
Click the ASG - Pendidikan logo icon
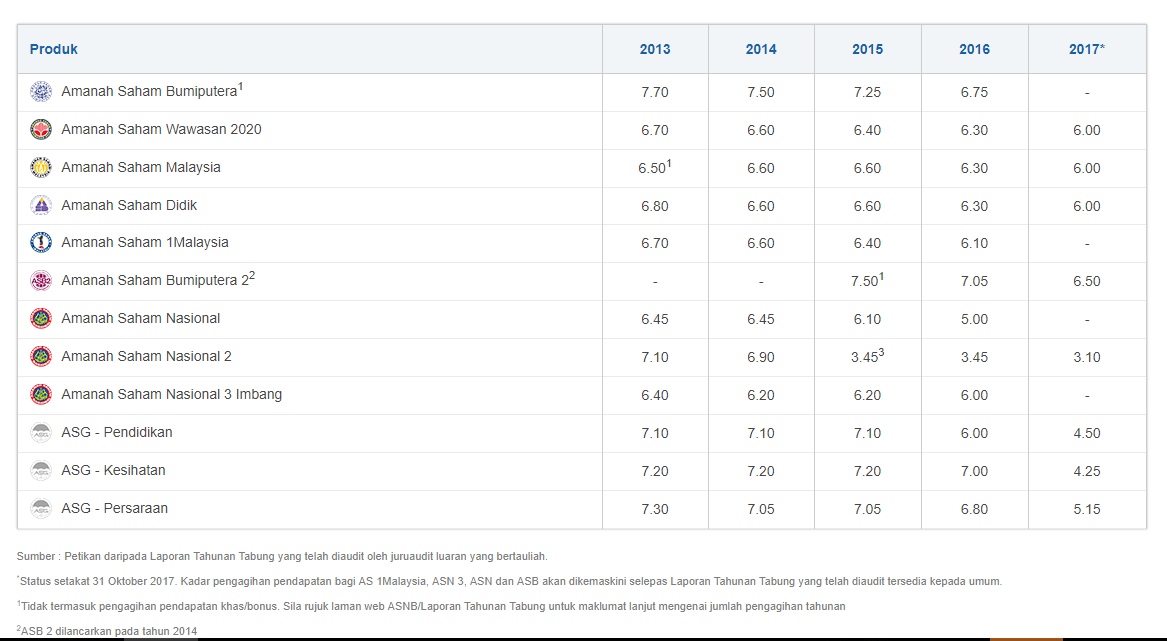[x=41, y=432]
